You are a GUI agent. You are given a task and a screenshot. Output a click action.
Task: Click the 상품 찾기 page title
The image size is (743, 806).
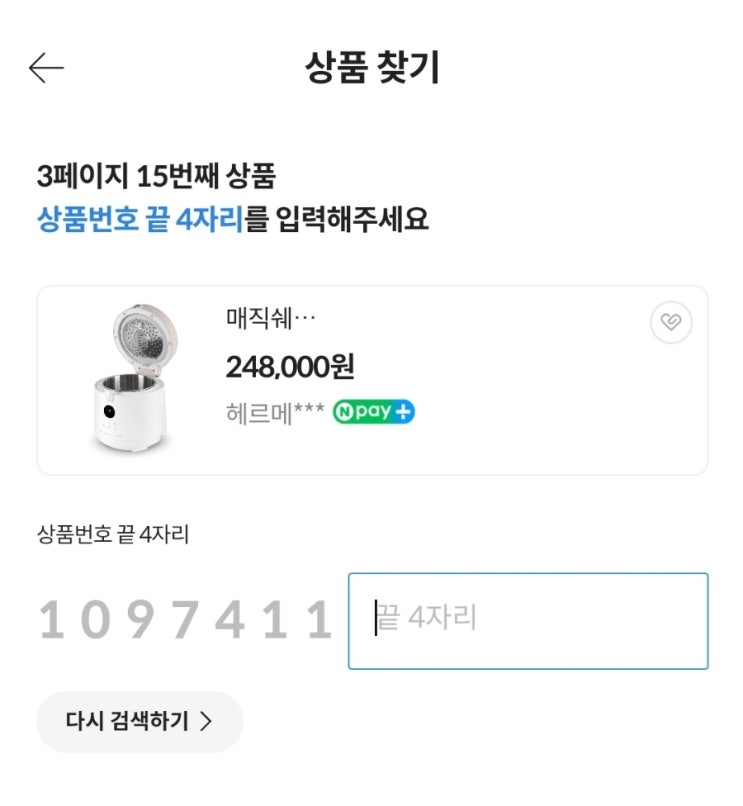pyautogui.click(x=371, y=68)
